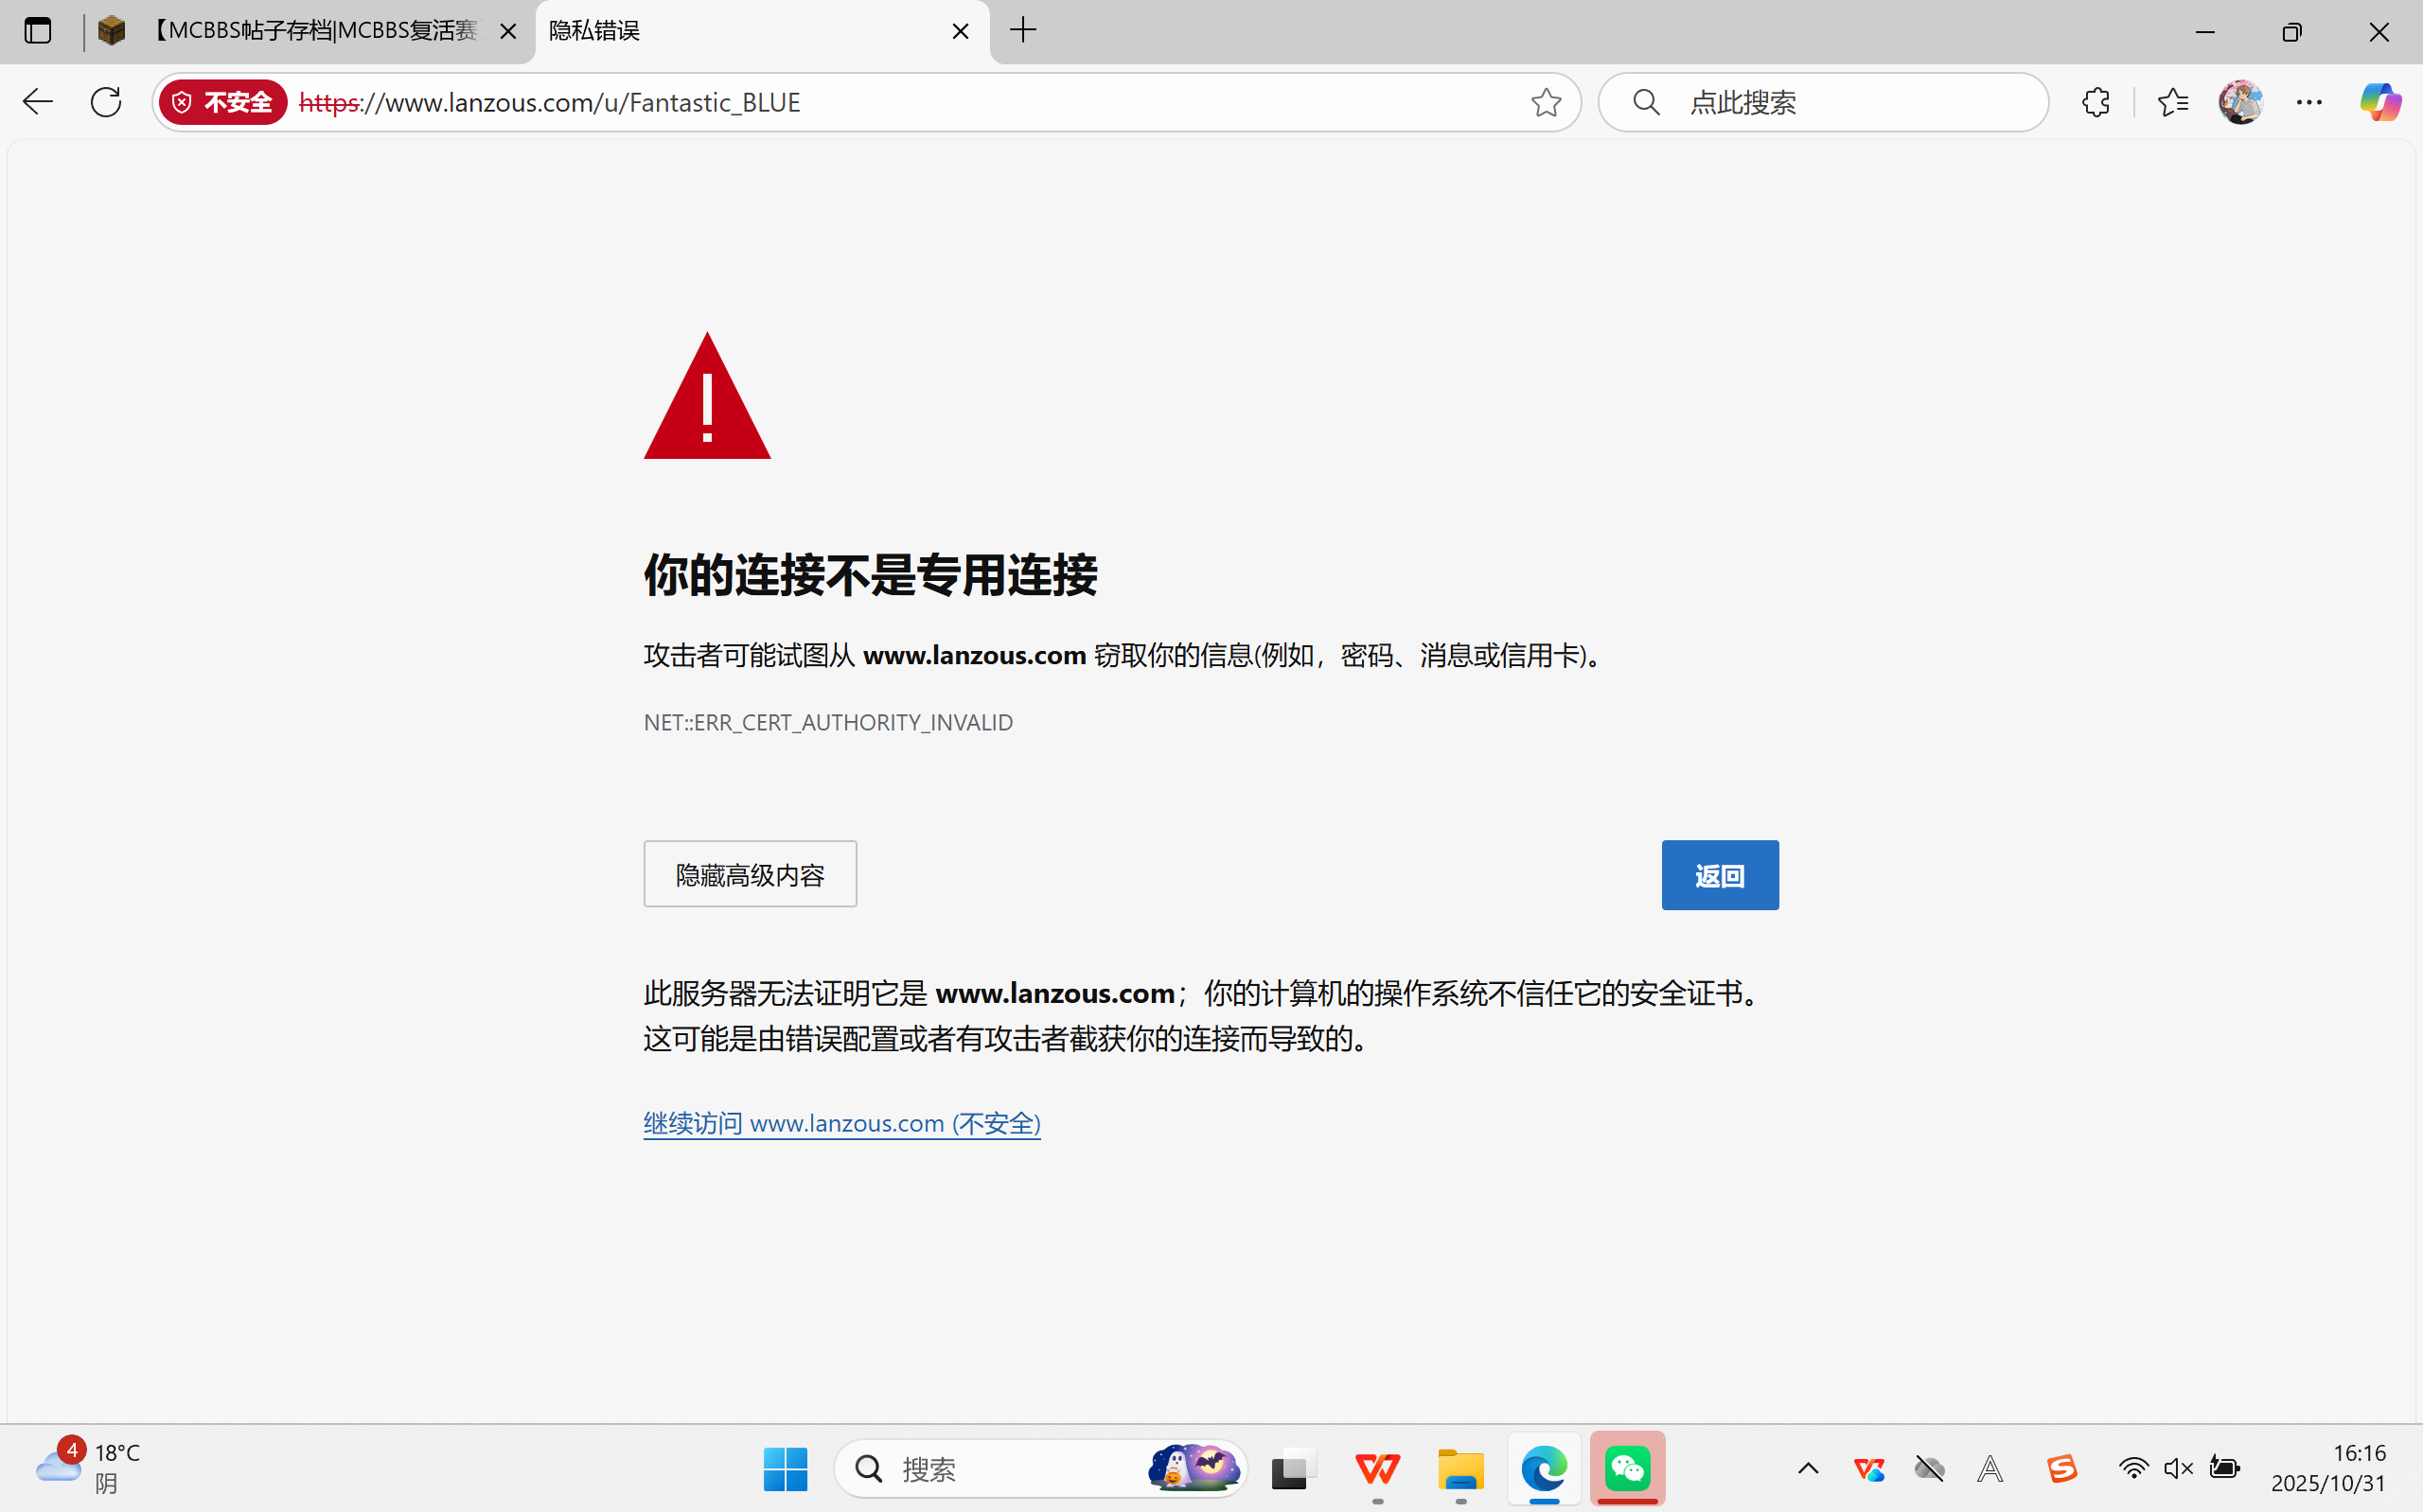Open the user profile avatar
The height and width of the screenshot is (1512, 2423).
2240,102
